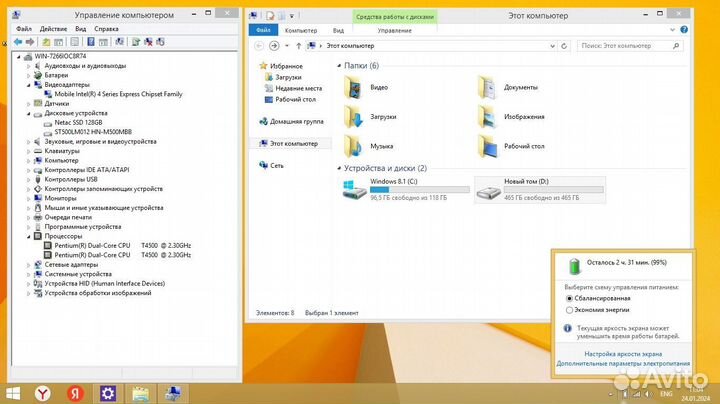Open the Видео folder icon
The width and height of the screenshot is (720, 404).
[354, 87]
